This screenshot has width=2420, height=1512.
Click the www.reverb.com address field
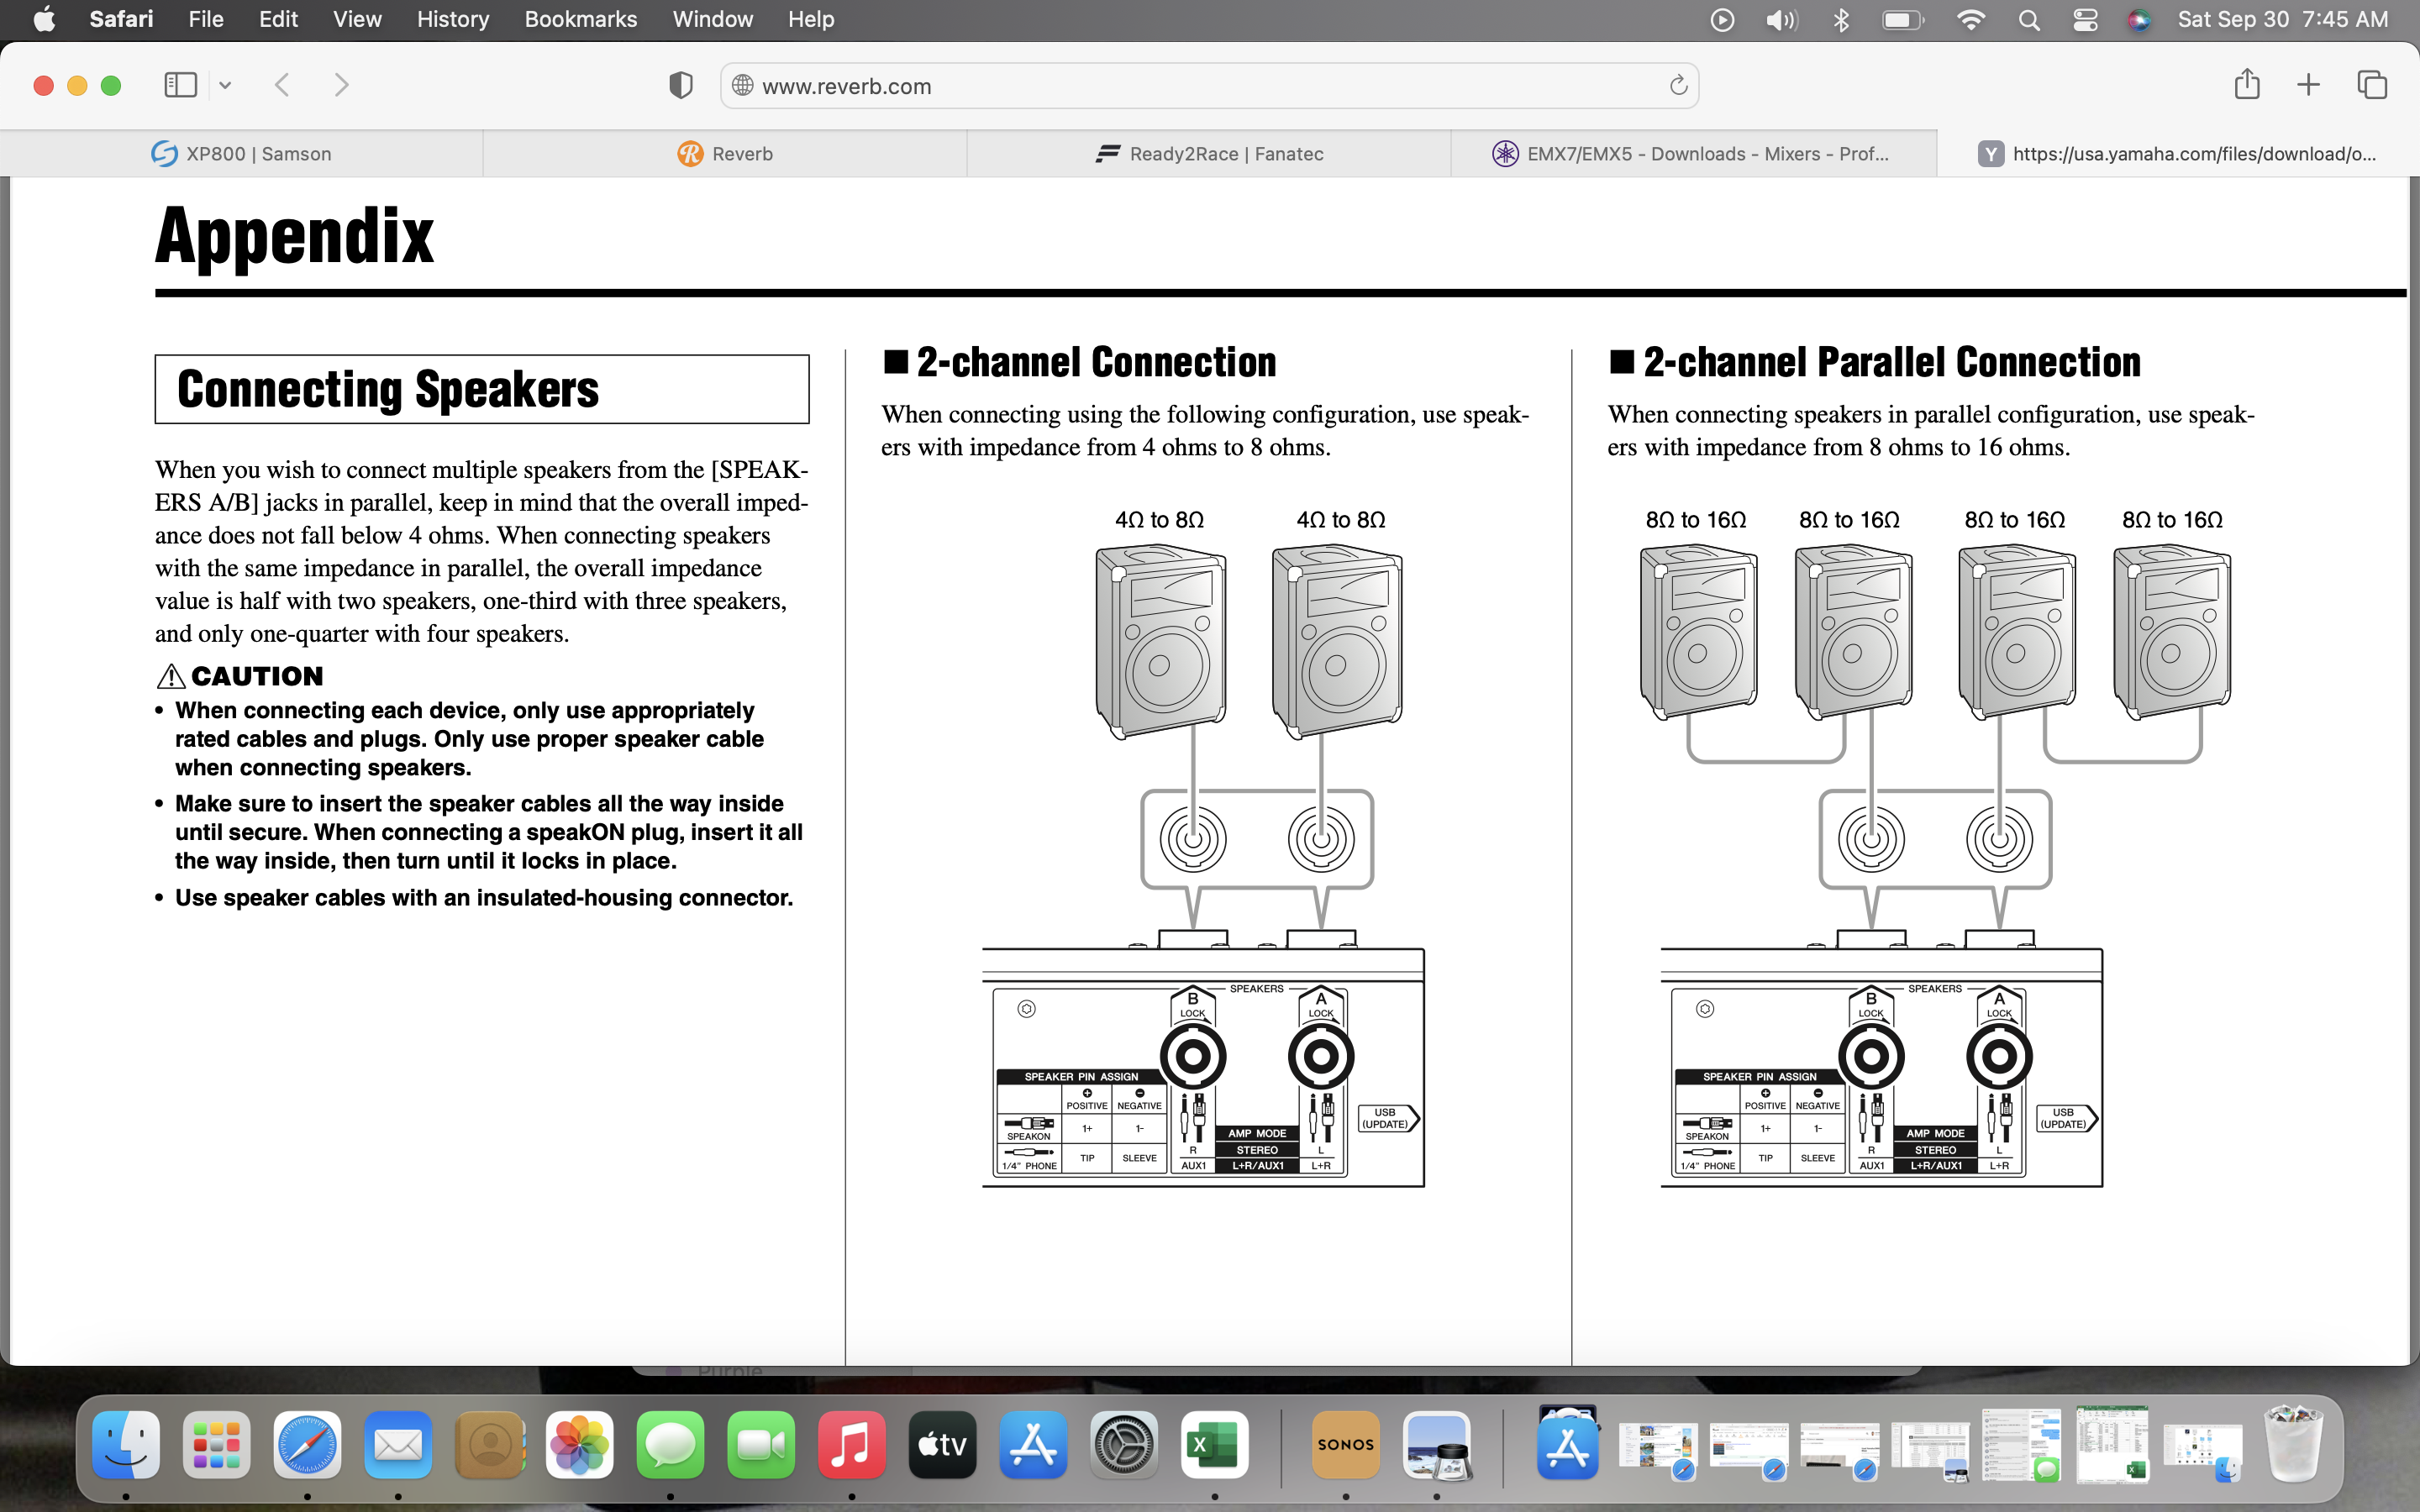point(1200,86)
